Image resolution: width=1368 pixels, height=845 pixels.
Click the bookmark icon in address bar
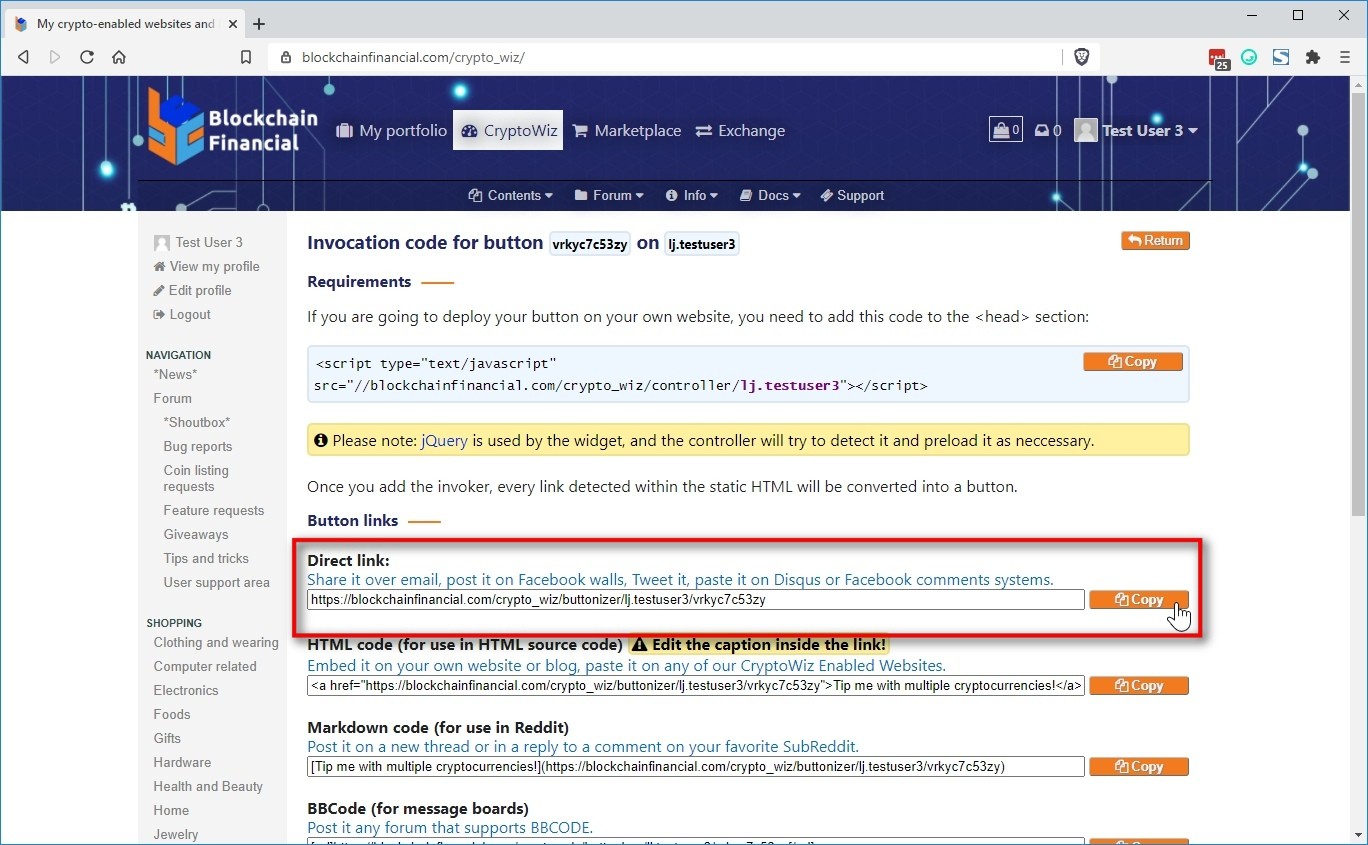click(246, 57)
